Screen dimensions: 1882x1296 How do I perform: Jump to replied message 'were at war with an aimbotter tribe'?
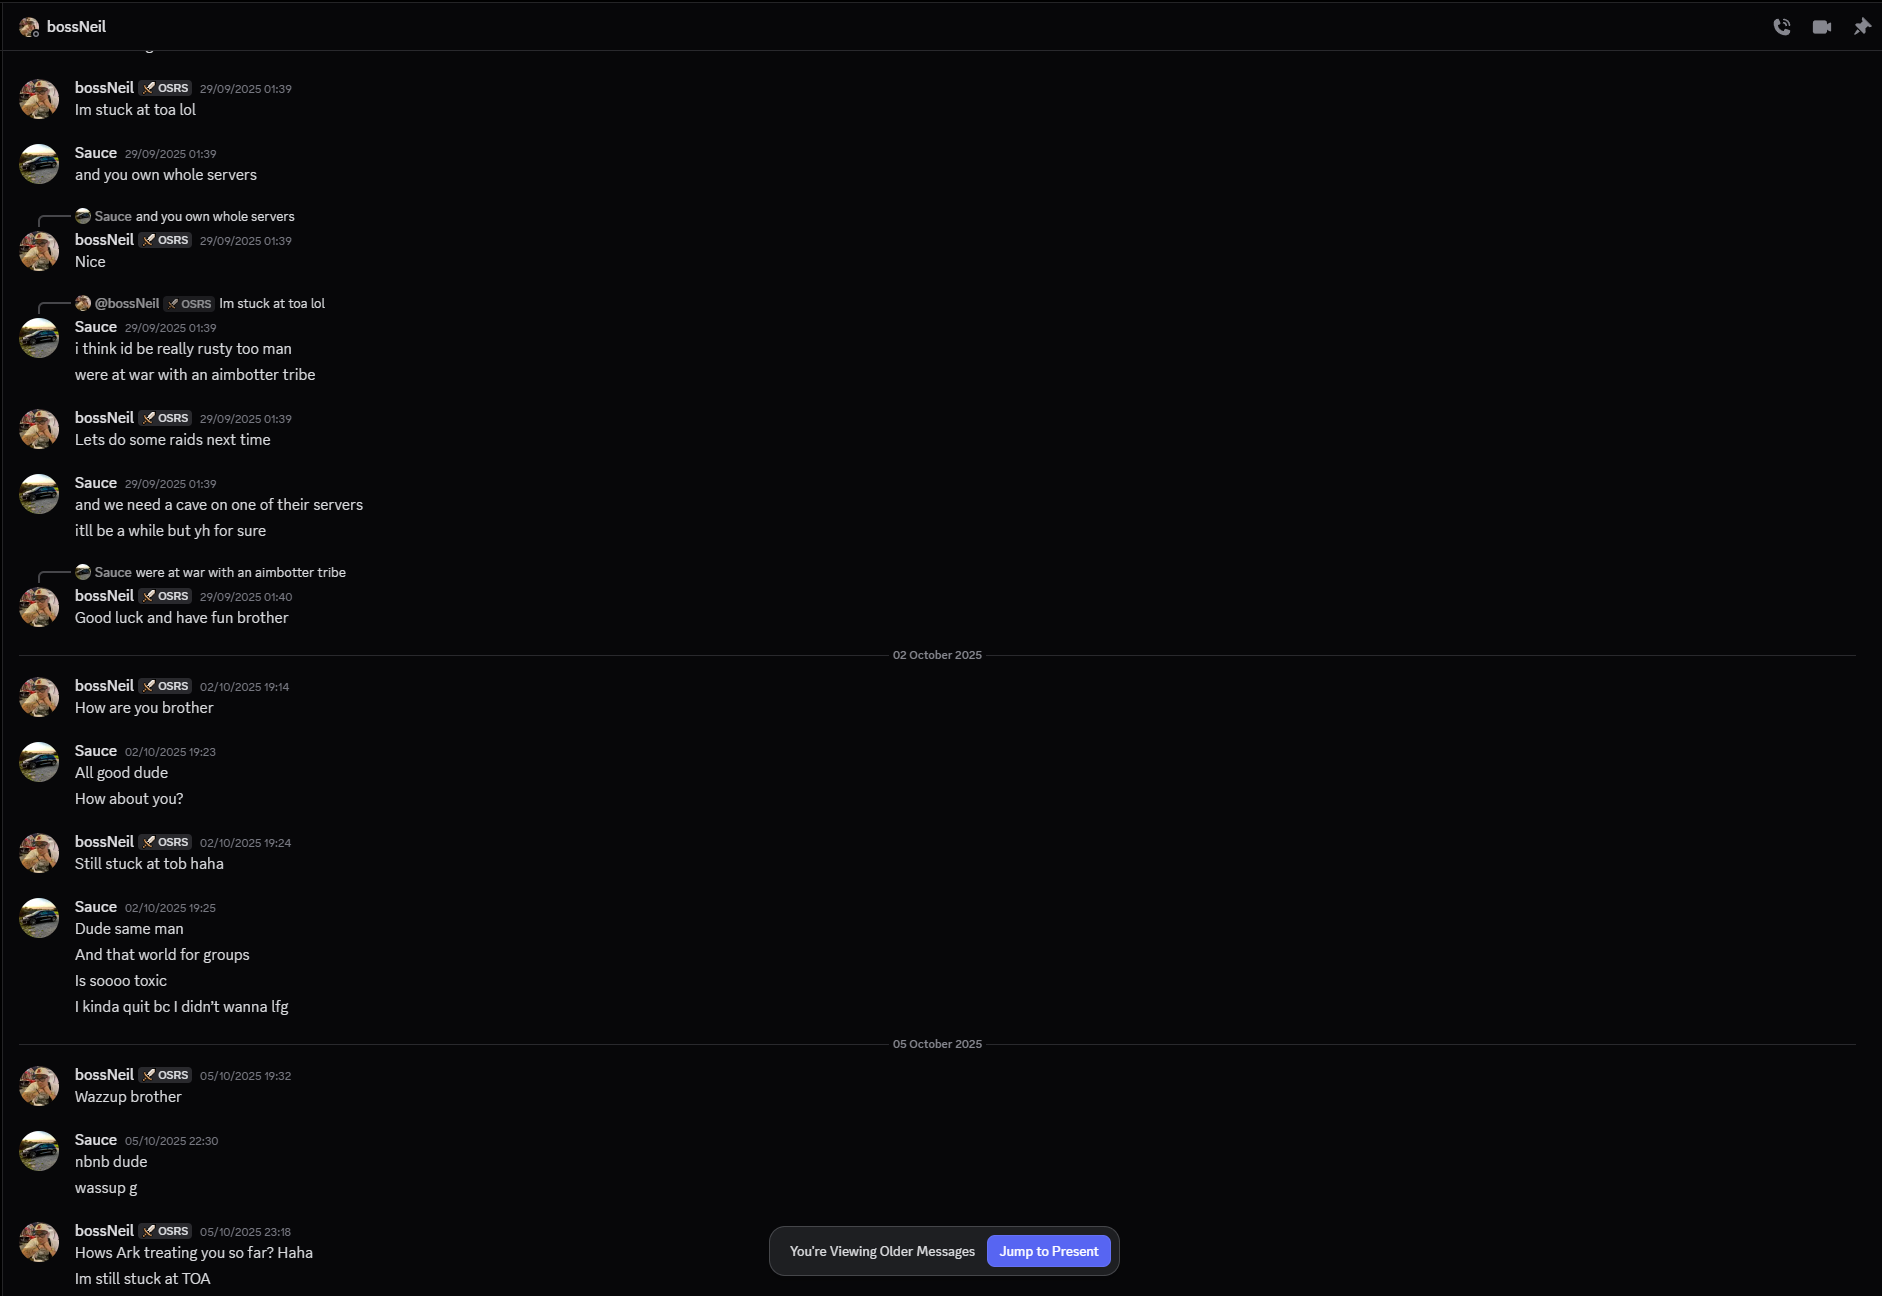(240, 573)
